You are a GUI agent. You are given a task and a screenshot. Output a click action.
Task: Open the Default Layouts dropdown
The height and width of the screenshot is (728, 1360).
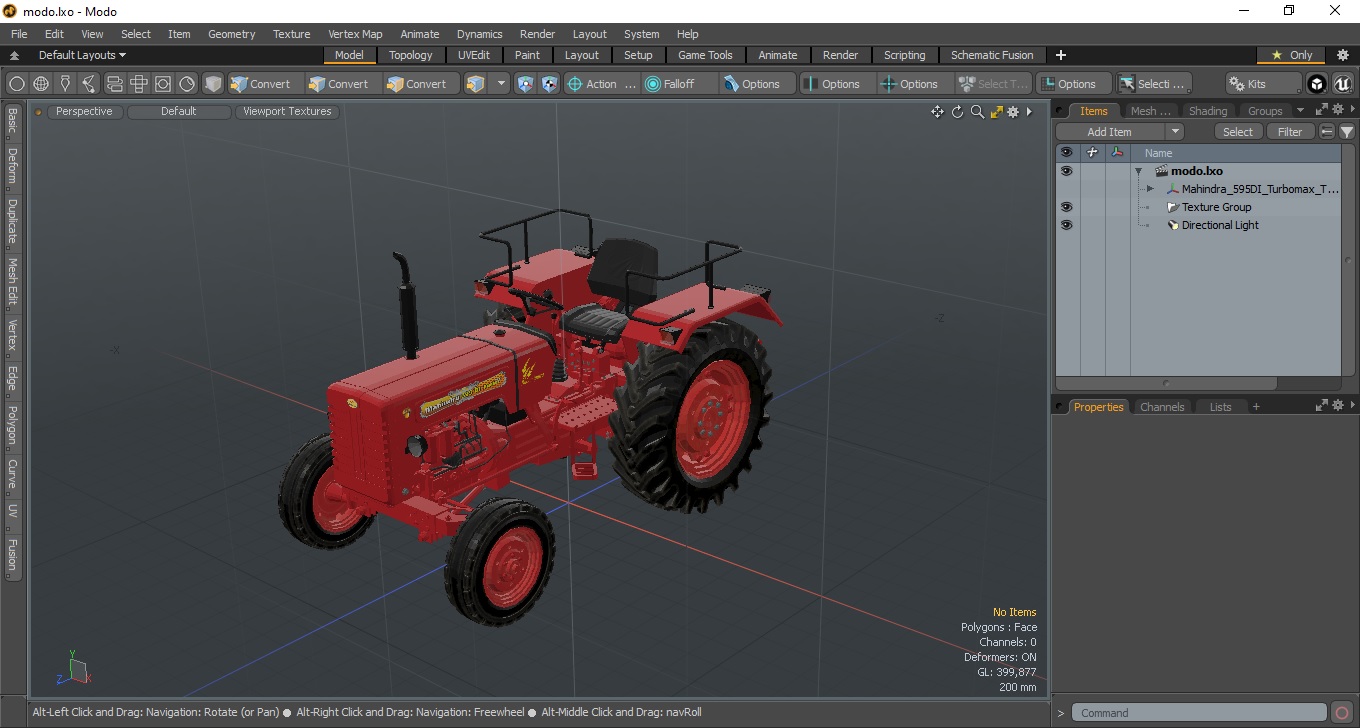click(x=82, y=55)
